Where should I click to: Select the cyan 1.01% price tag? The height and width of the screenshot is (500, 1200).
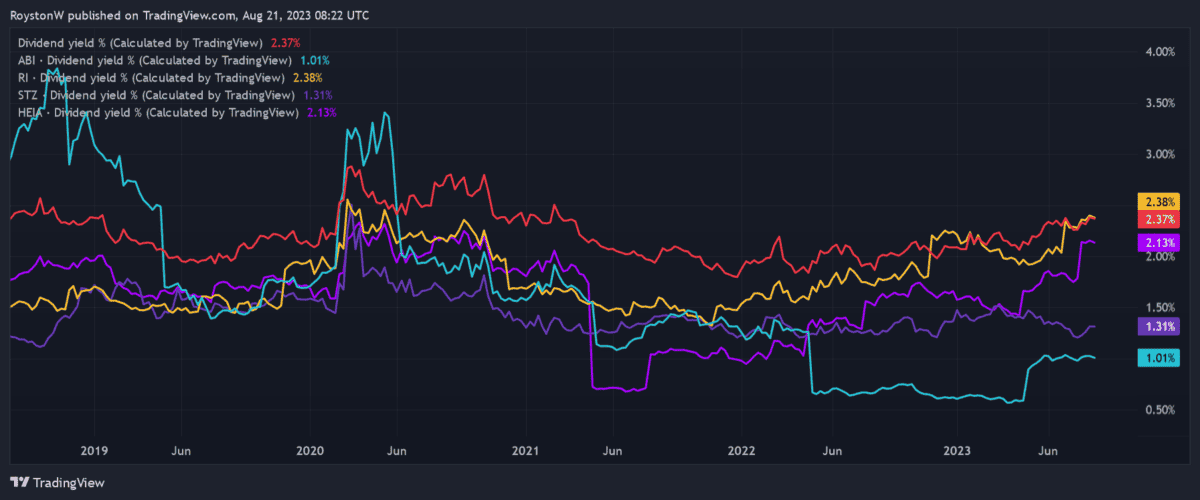(1159, 357)
